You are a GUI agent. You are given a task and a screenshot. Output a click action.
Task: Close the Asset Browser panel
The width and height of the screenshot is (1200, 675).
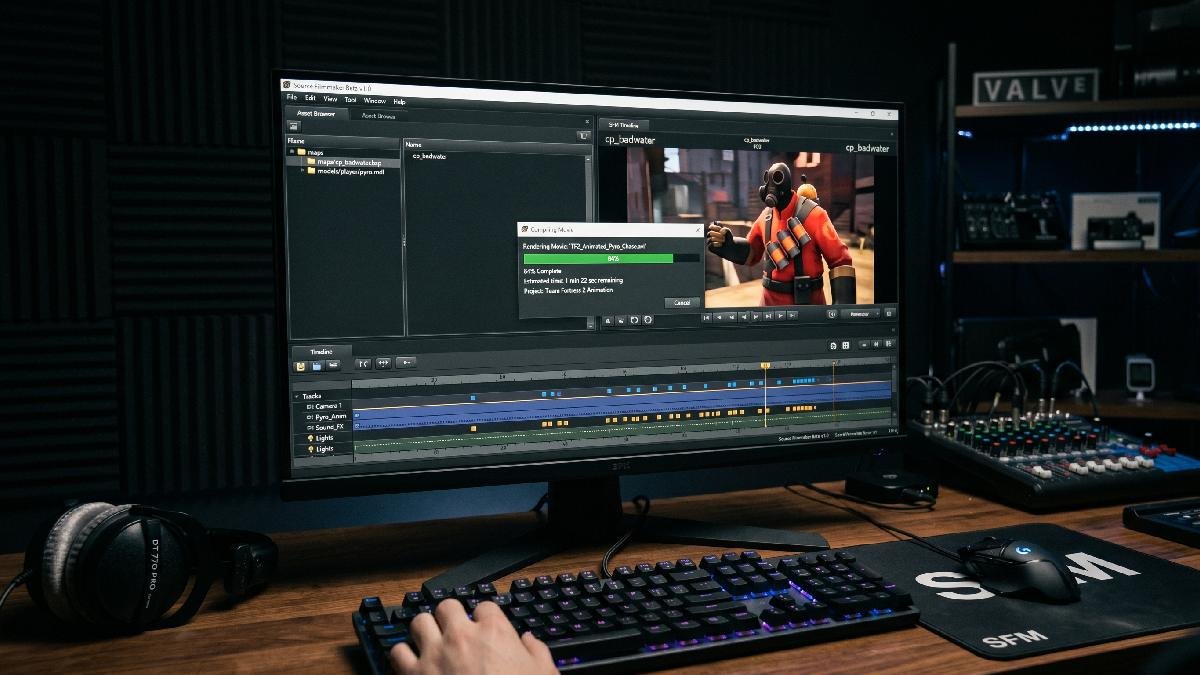point(587,121)
